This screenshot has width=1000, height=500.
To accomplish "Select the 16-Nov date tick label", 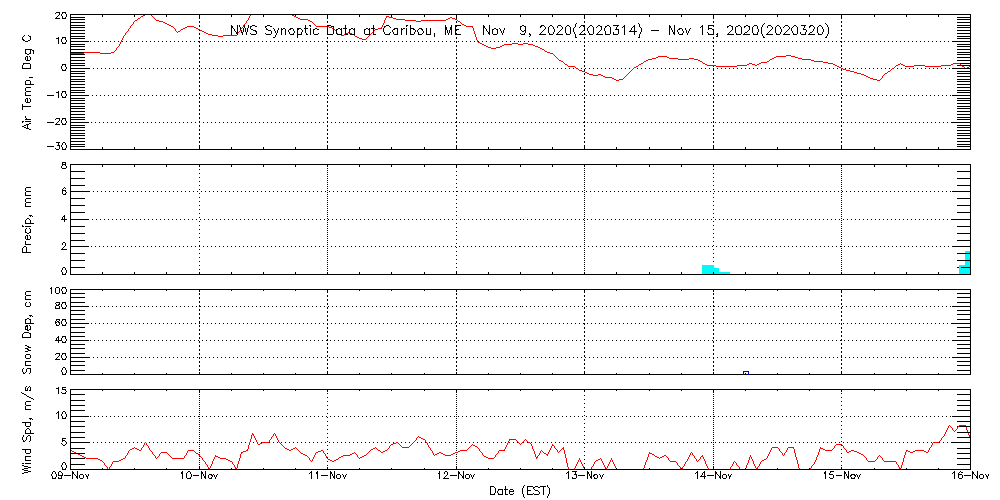I will click(968, 477).
